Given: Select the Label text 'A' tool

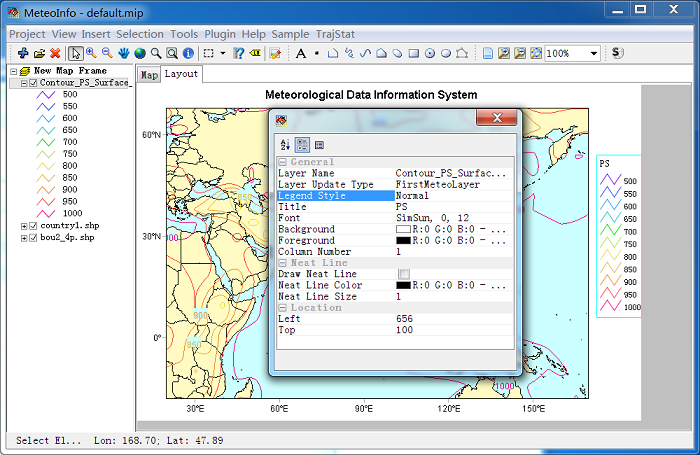Looking at the screenshot, I should (x=301, y=53).
